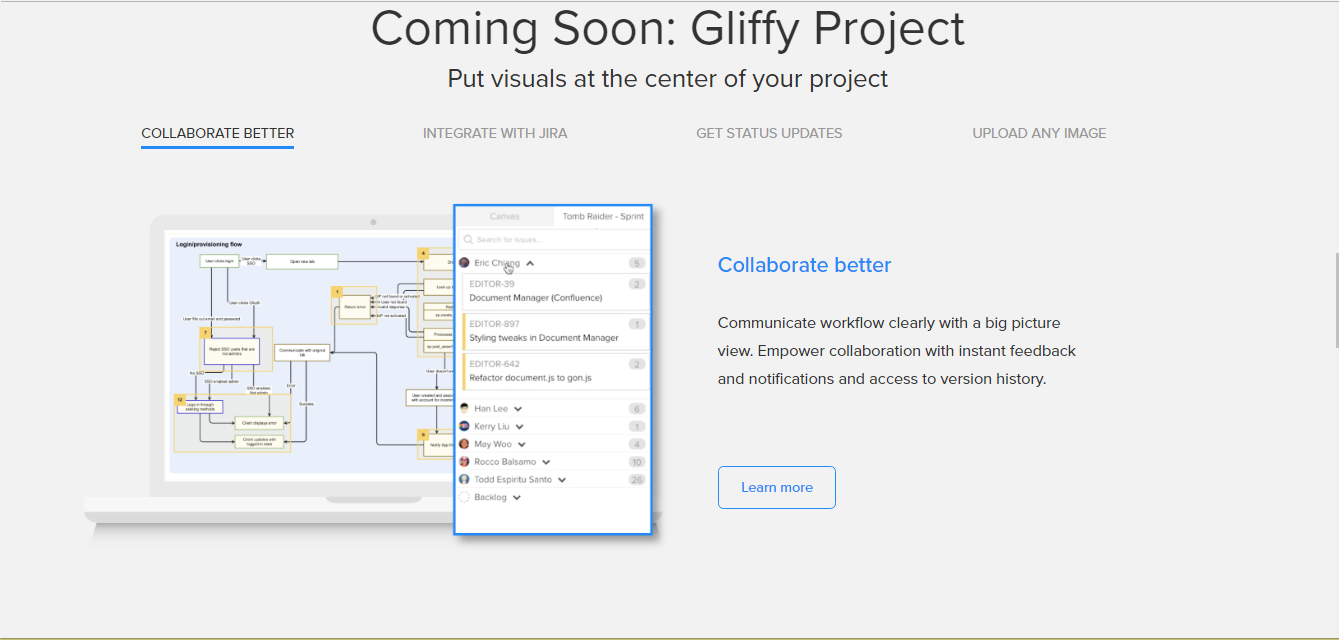1339x640 pixels.
Task: Click May Woo's avatar icon
Action: point(464,444)
